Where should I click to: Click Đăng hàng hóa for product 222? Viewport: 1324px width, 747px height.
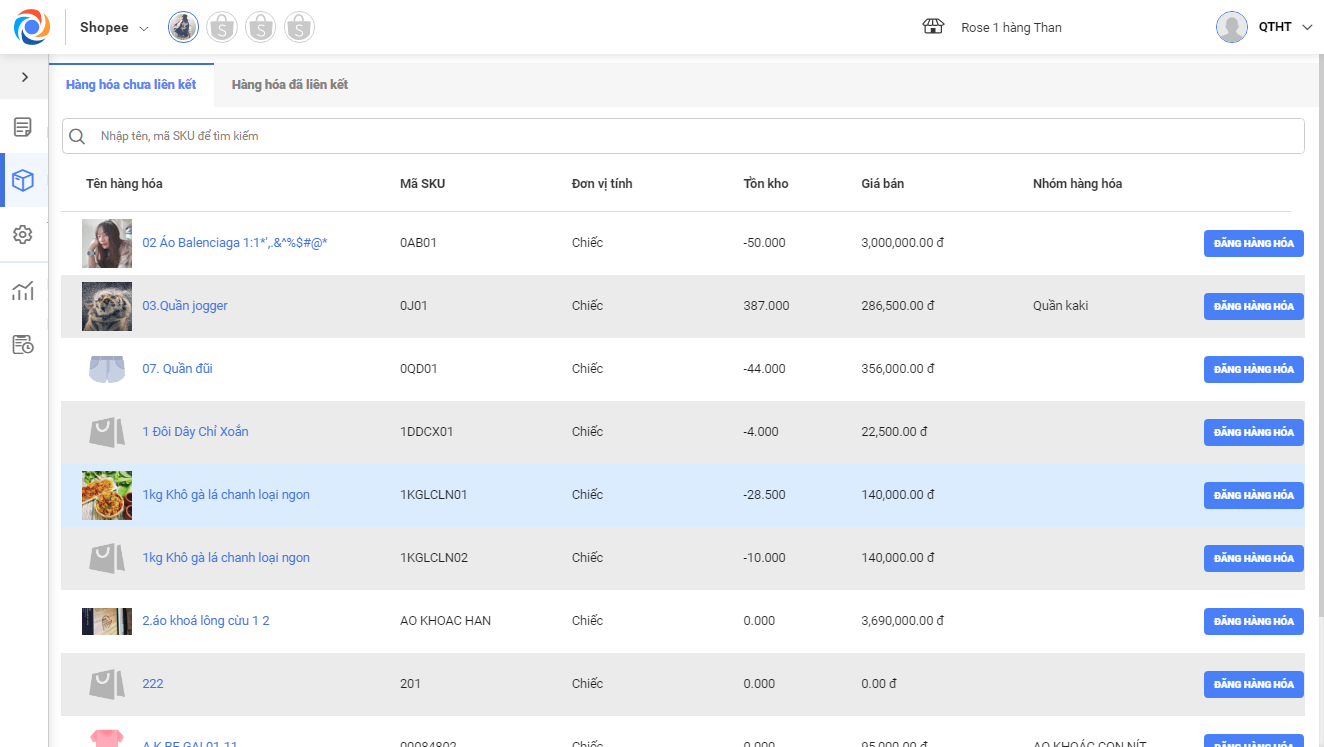pyautogui.click(x=1253, y=684)
